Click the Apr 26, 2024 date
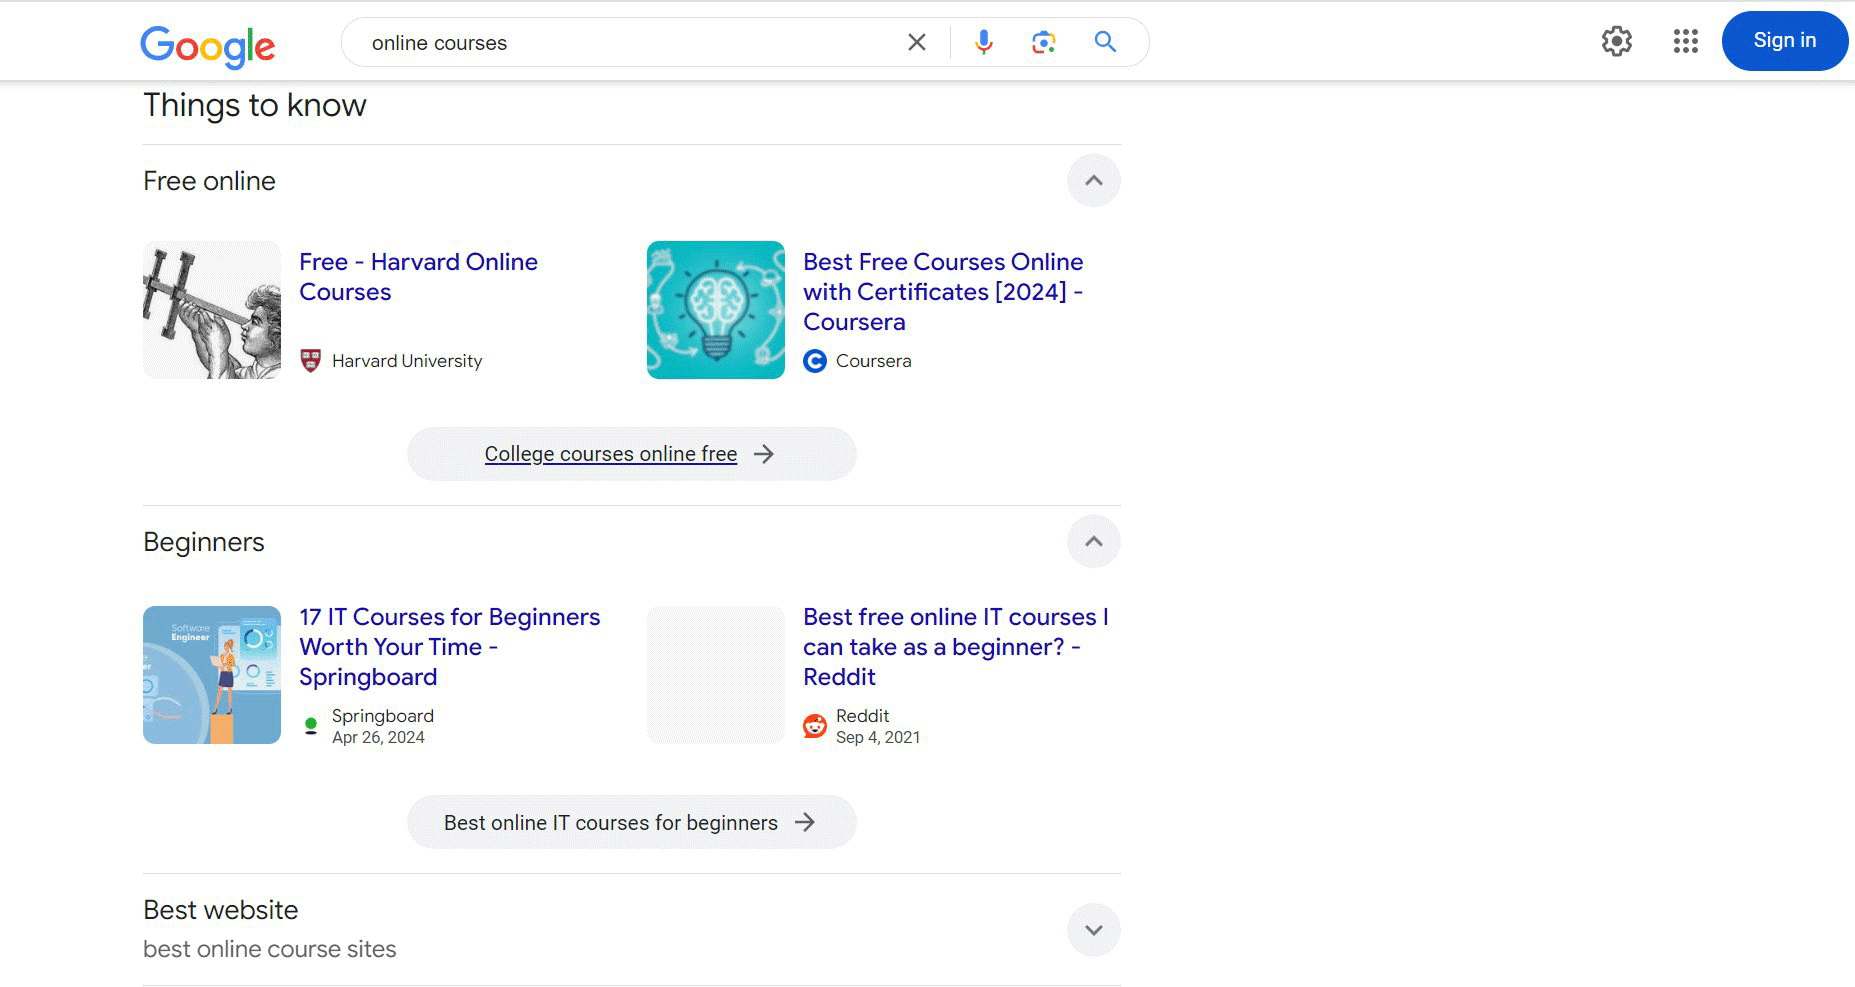This screenshot has width=1855, height=987. pyautogui.click(x=378, y=738)
